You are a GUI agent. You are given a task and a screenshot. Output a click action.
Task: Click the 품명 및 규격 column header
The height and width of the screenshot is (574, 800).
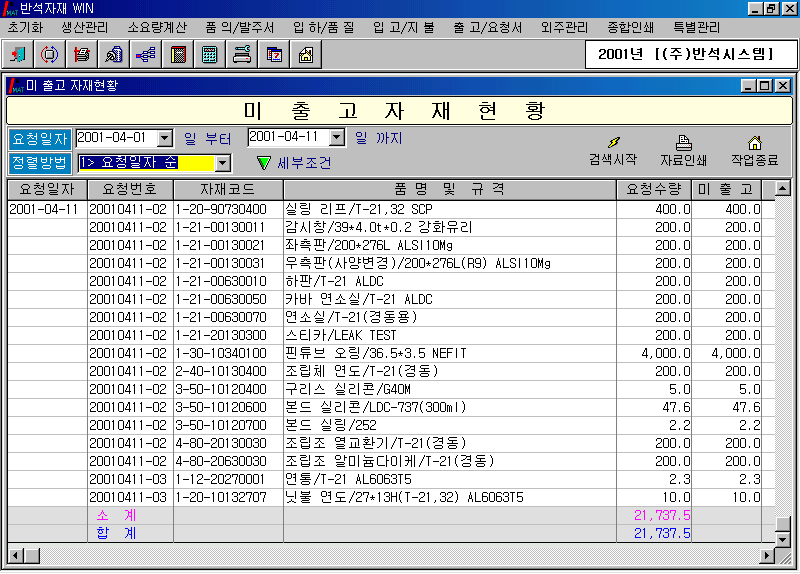449,189
